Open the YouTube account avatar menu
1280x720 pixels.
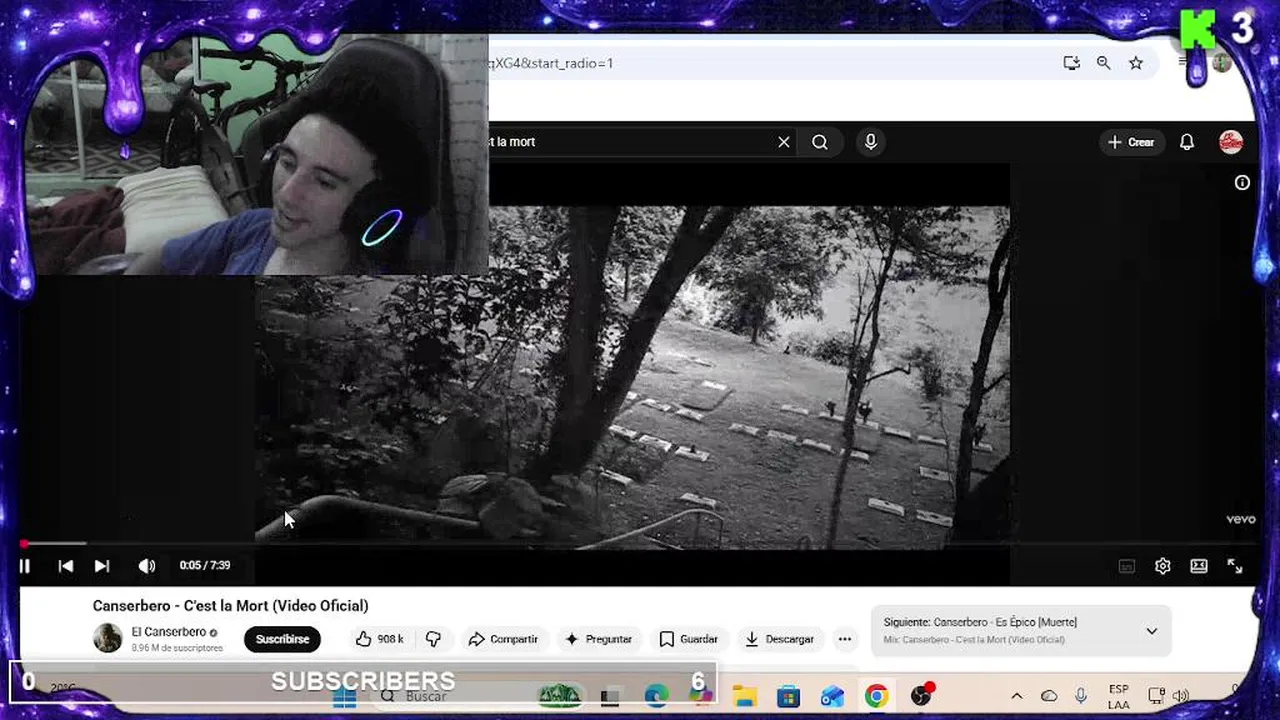[1231, 142]
